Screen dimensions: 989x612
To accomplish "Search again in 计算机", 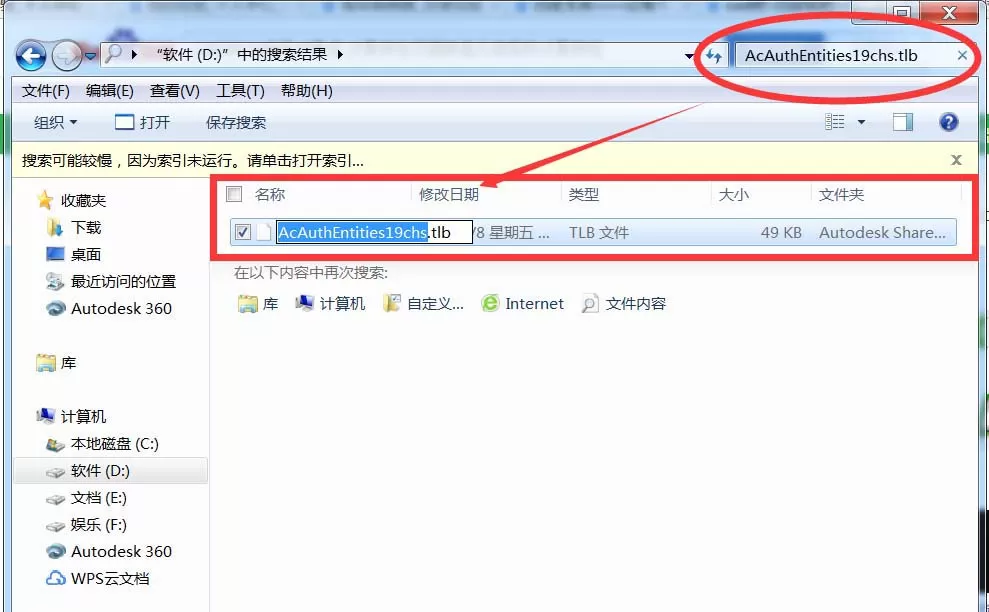I will (x=330, y=304).
